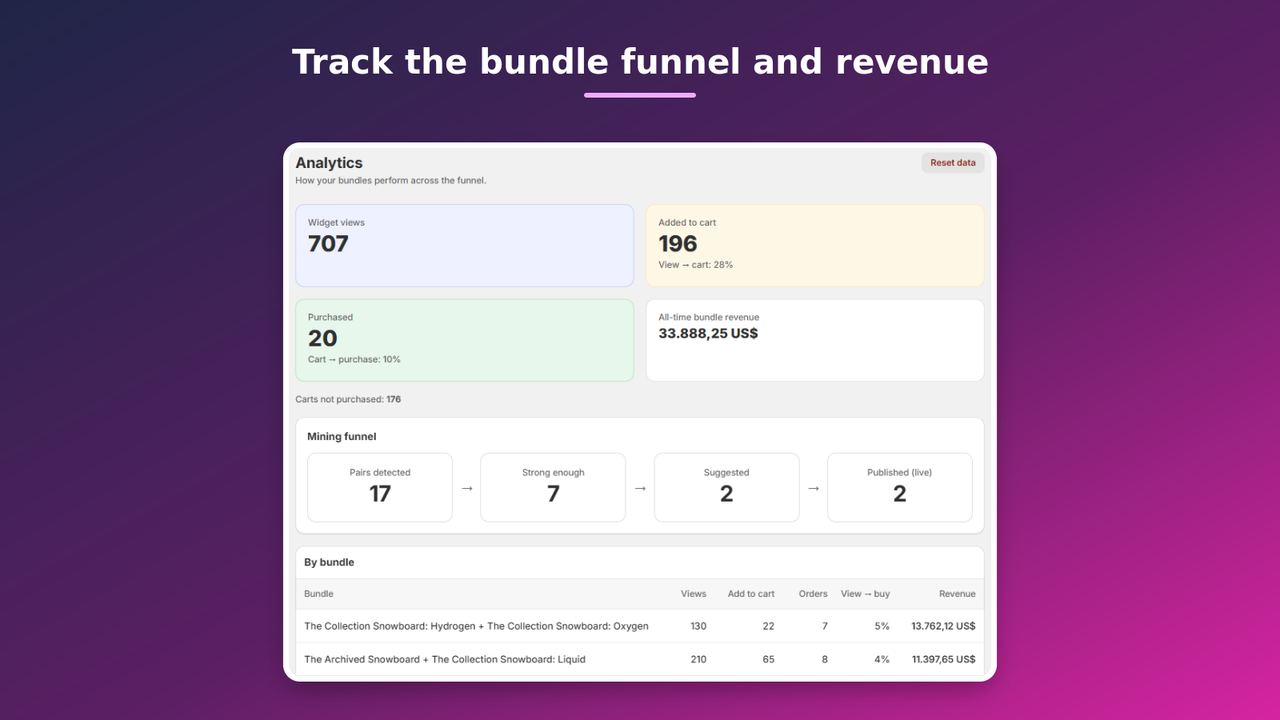Click the Analytics page heading
The width and height of the screenshot is (1280, 720).
[x=329, y=163]
